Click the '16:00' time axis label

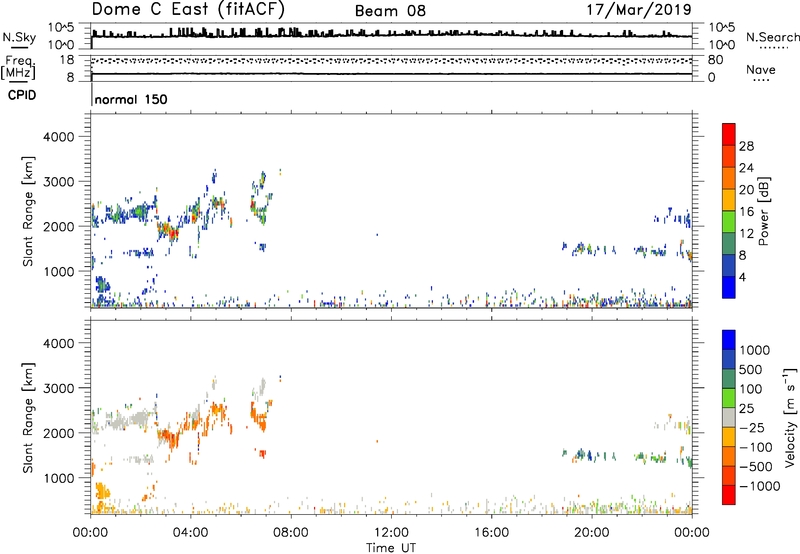pyautogui.click(x=491, y=533)
